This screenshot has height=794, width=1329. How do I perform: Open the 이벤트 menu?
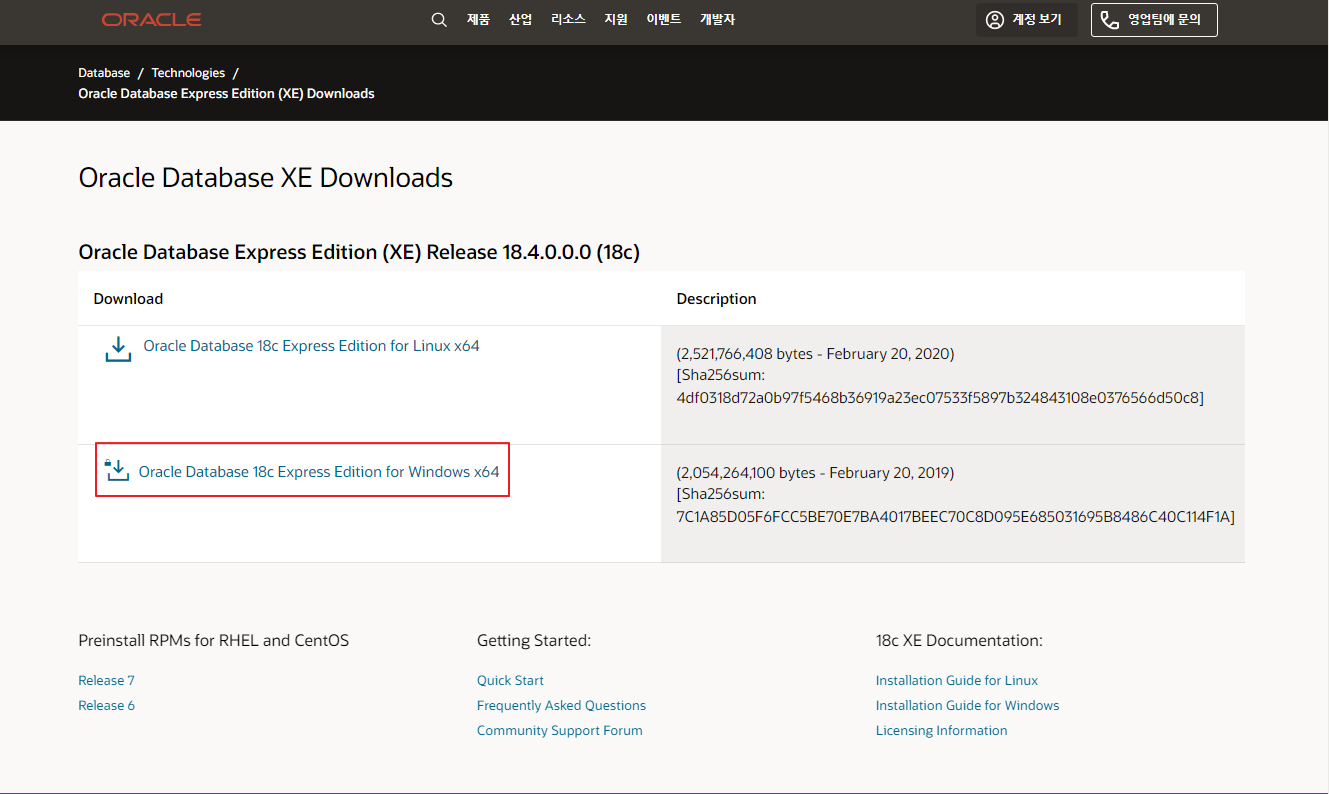pyautogui.click(x=664, y=19)
